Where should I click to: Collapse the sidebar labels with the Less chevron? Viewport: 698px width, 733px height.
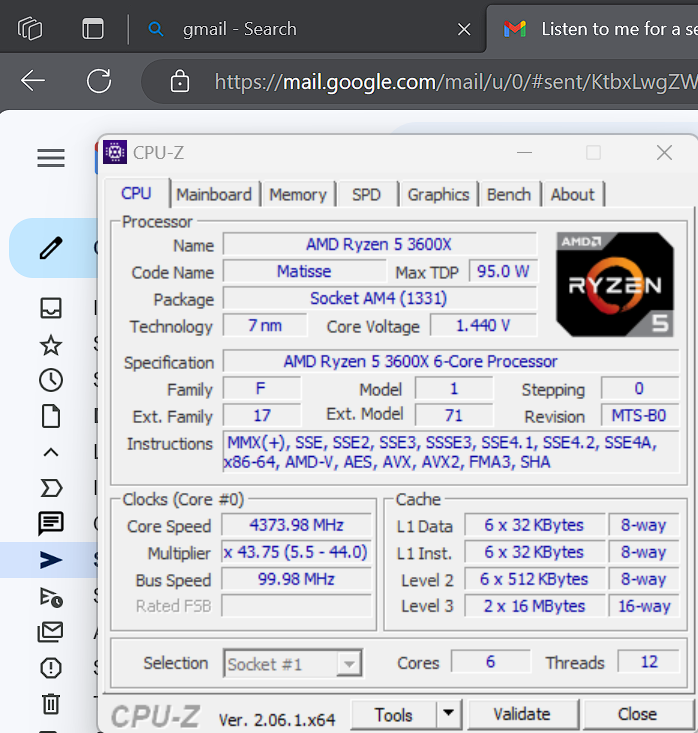click(x=51, y=452)
